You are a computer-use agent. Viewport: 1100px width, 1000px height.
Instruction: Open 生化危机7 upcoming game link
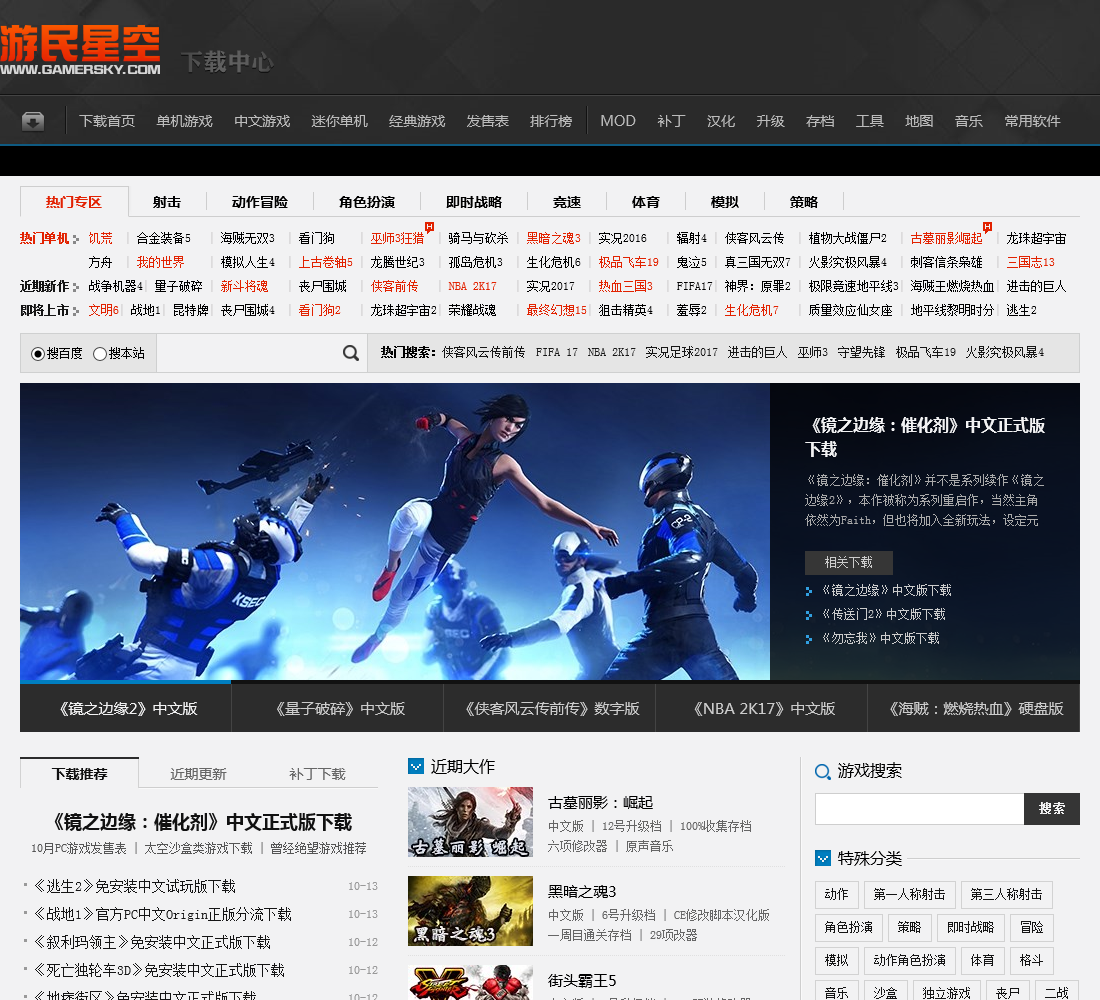click(751, 310)
